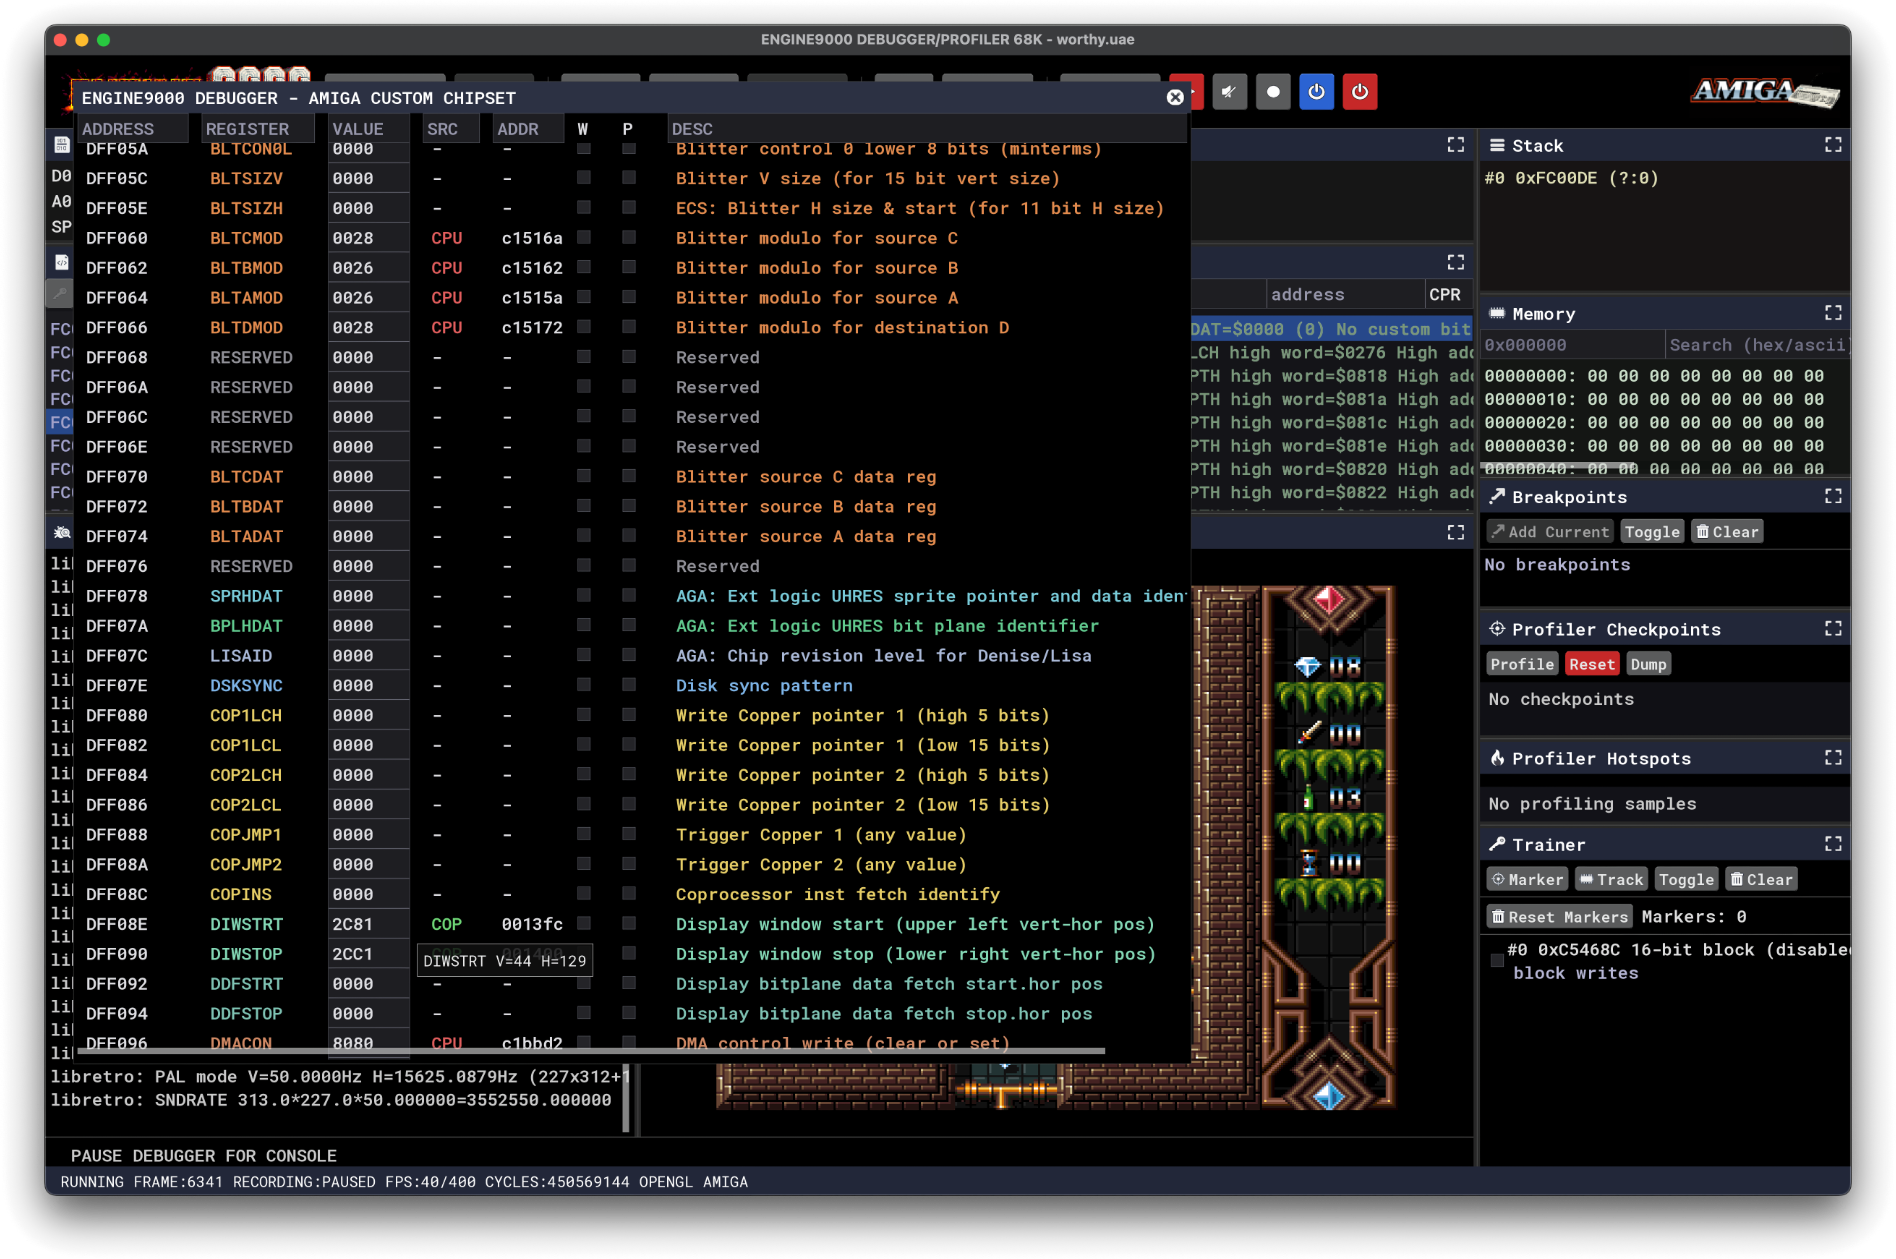
Task: Maximize the Memory panel
Action: pos(1833,313)
